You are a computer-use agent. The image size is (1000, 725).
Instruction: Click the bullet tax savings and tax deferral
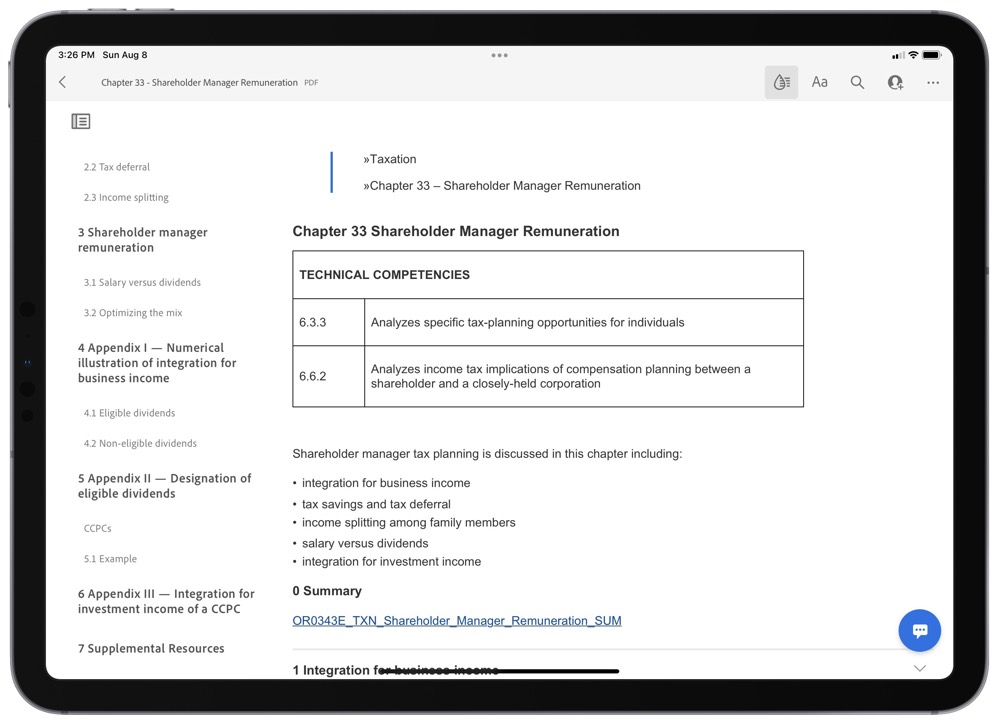click(376, 504)
